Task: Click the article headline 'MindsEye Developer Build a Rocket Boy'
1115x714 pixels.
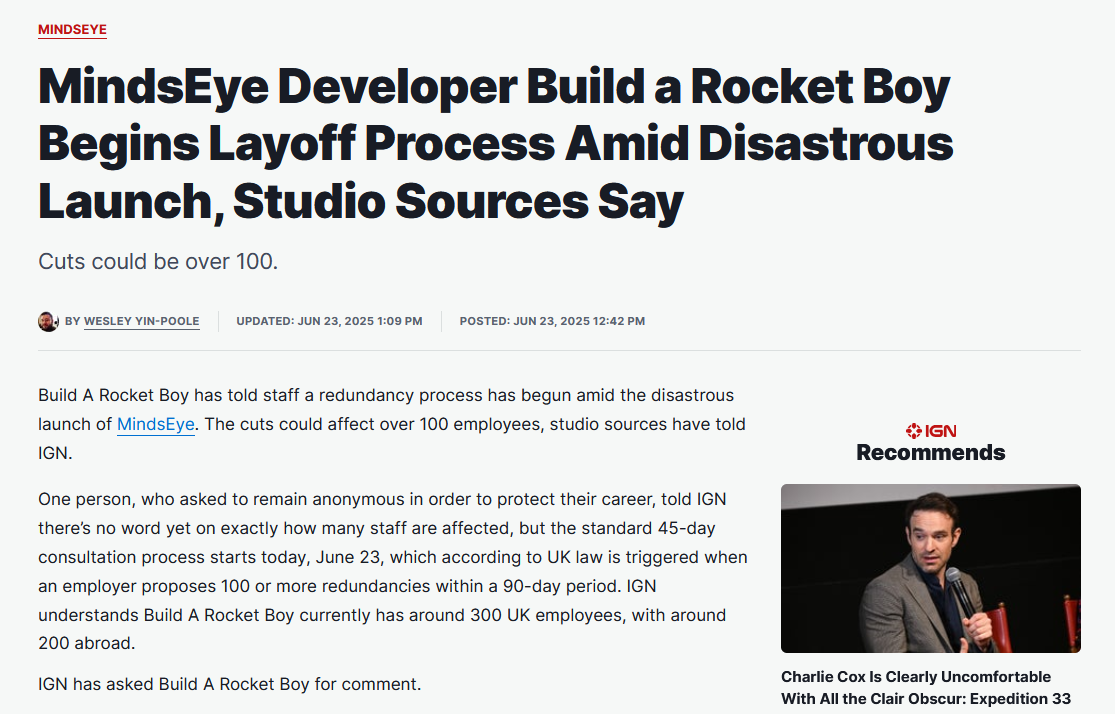Action: (496, 144)
